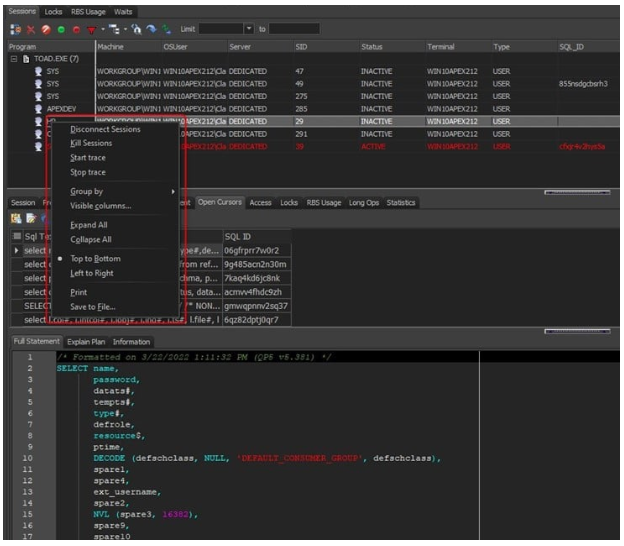Click the session browser refresh icon

click(16, 29)
